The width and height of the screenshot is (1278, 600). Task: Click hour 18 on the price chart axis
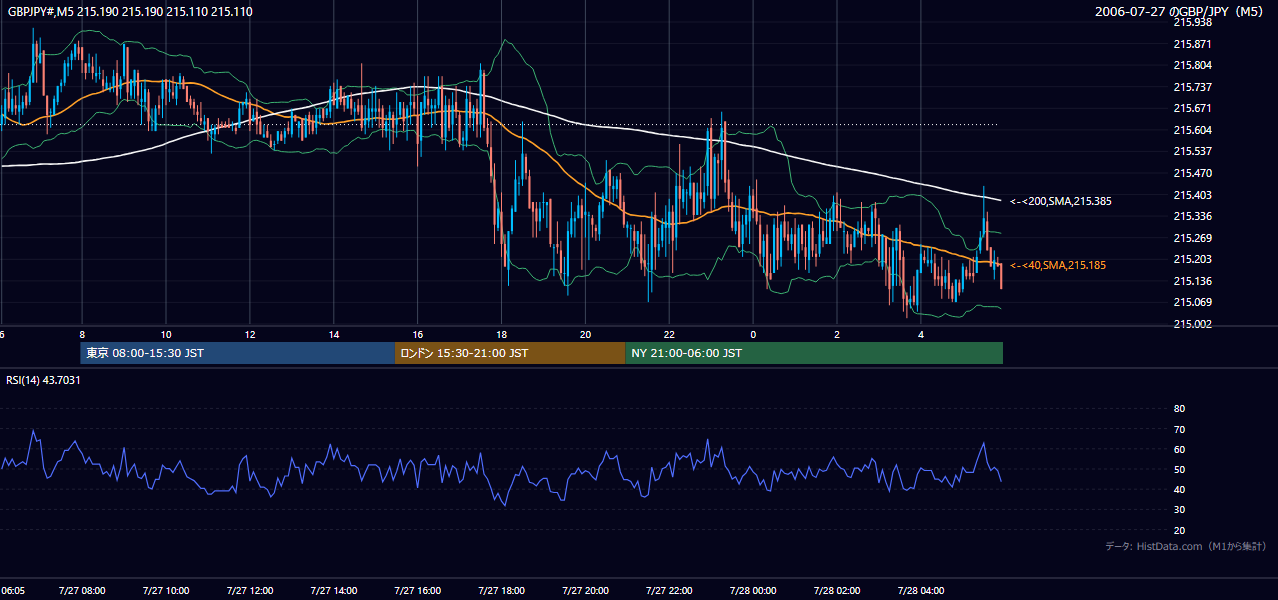pyautogui.click(x=501, y=335)
